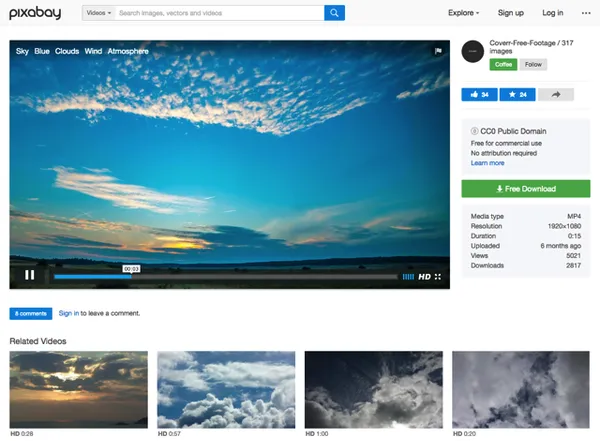
Task: Click the Downloads count 2817
Action: click(x=574, y=266)
